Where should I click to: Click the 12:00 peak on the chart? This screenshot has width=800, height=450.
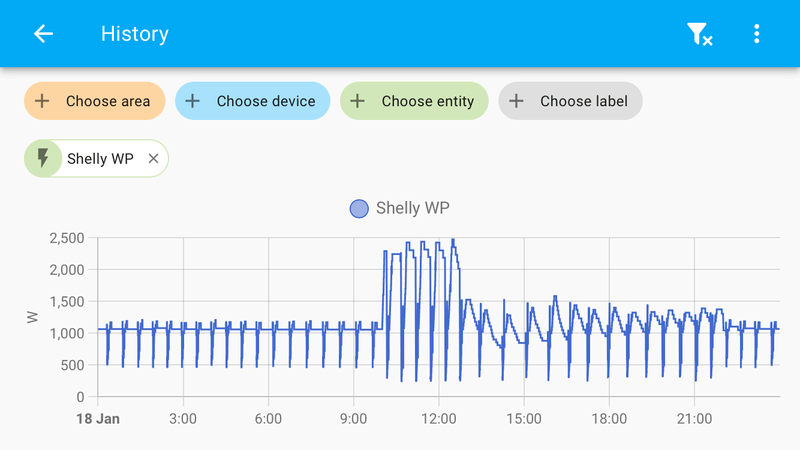tap(453, 241)
